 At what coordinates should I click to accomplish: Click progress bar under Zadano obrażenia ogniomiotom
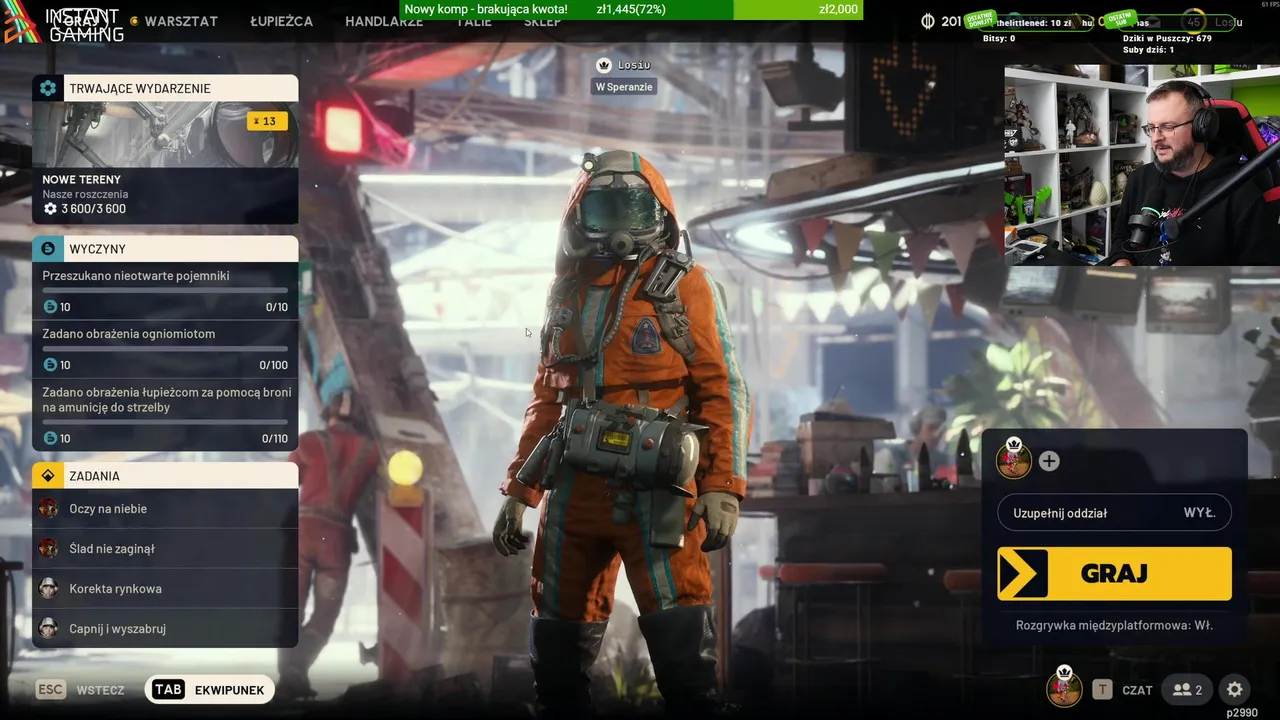[165, 349]
